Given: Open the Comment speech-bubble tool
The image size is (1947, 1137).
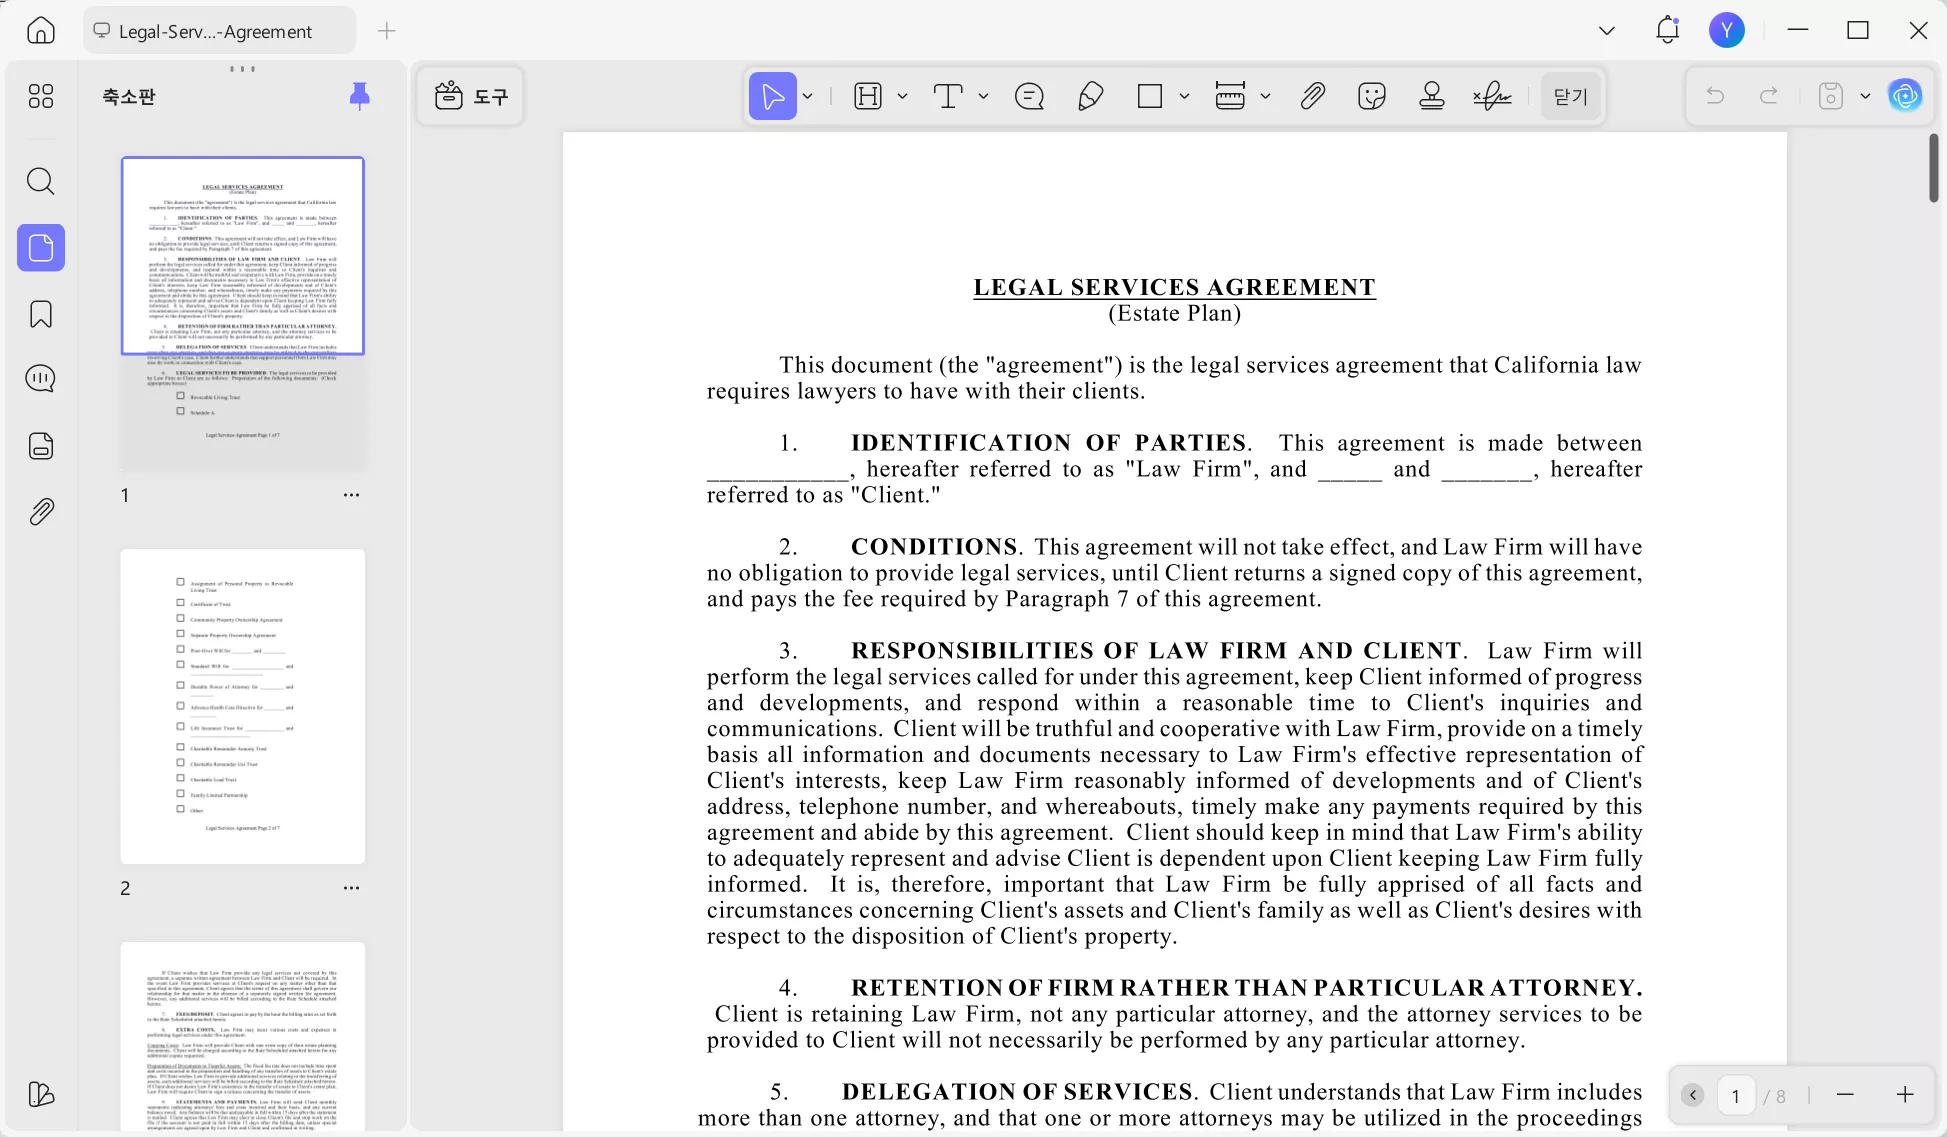Looking at the screenshot, I should tap(1029, 96).
